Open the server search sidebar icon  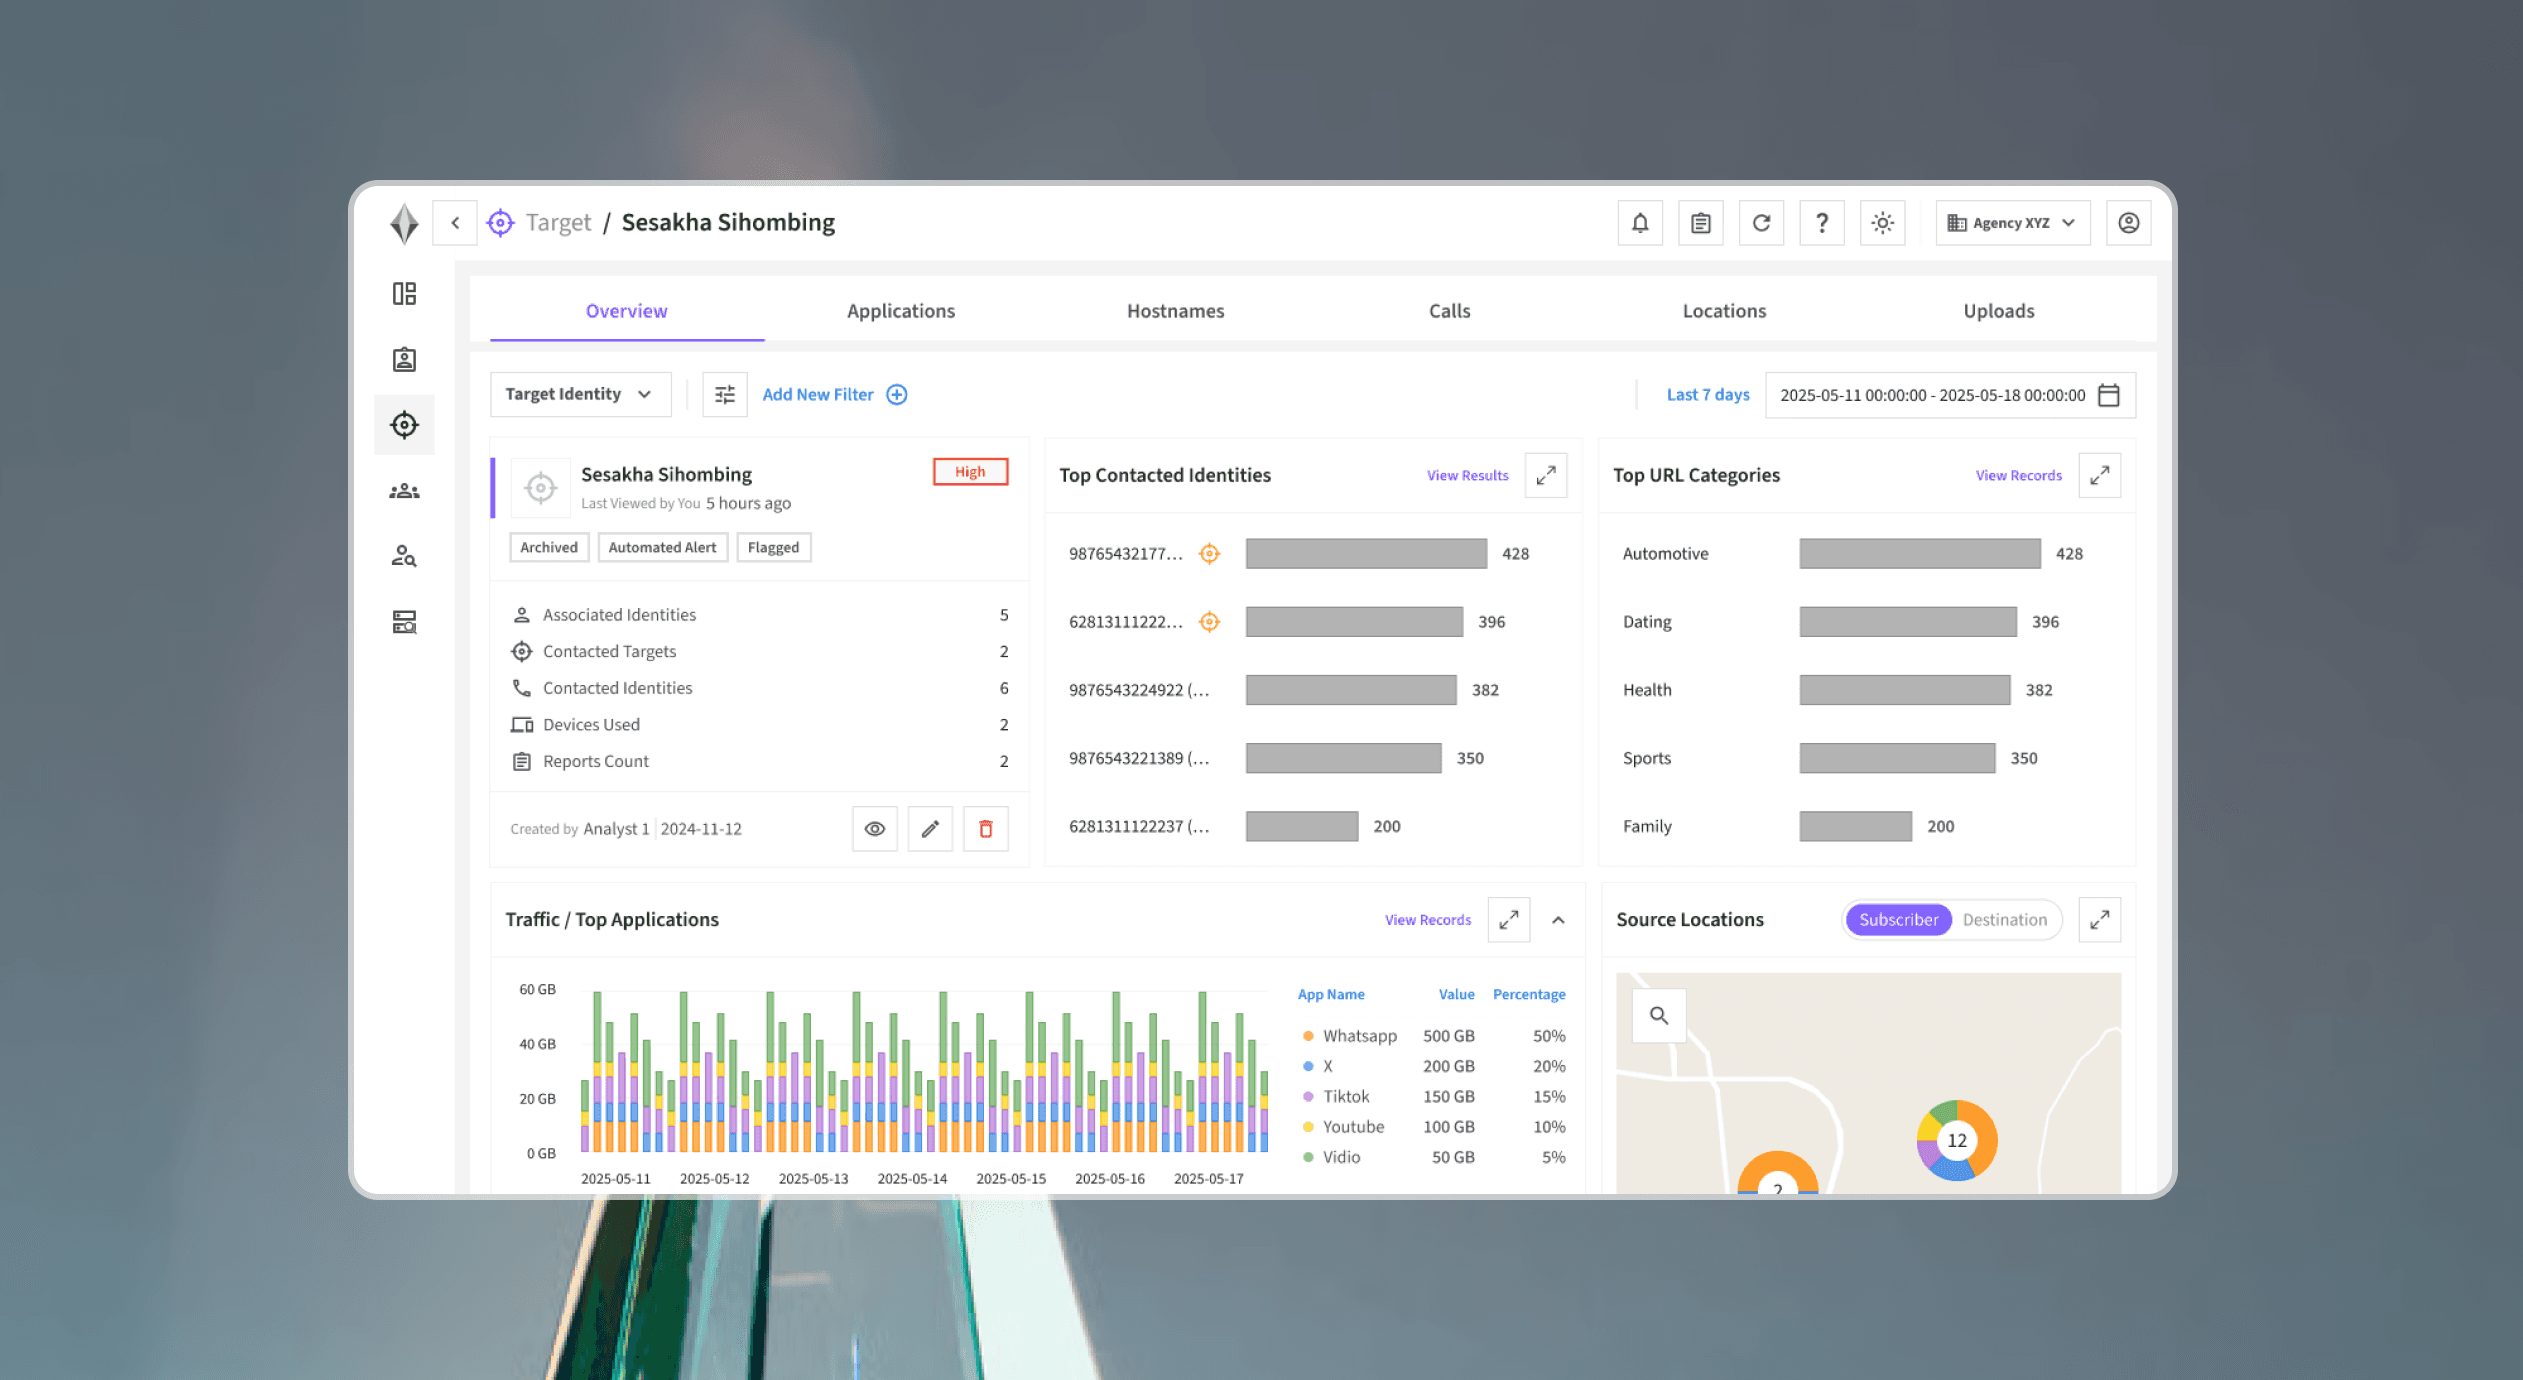404,622
